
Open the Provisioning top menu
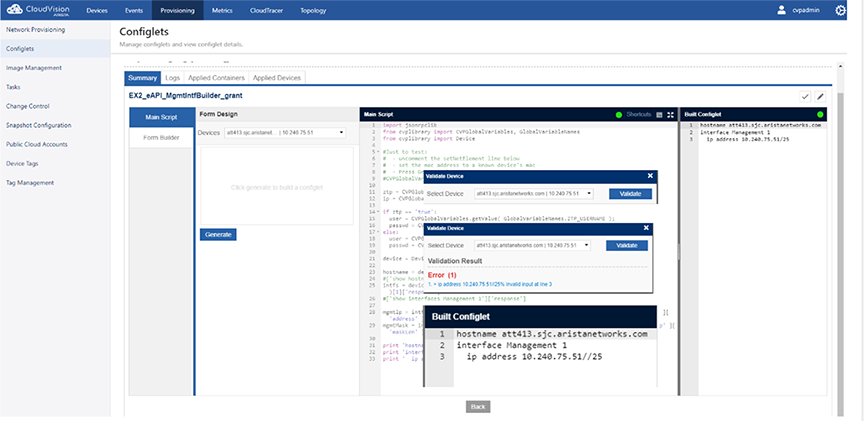tap(178, 10)
